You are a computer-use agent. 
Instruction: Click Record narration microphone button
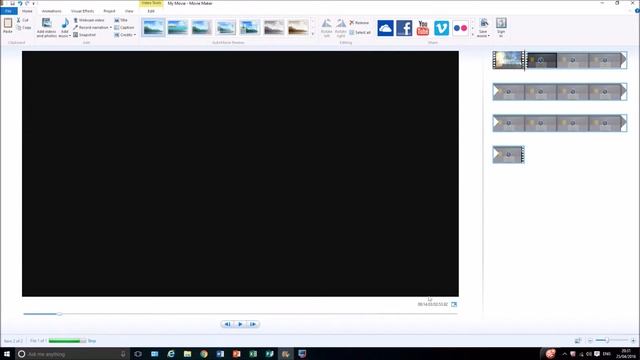(x=91, y=27)
